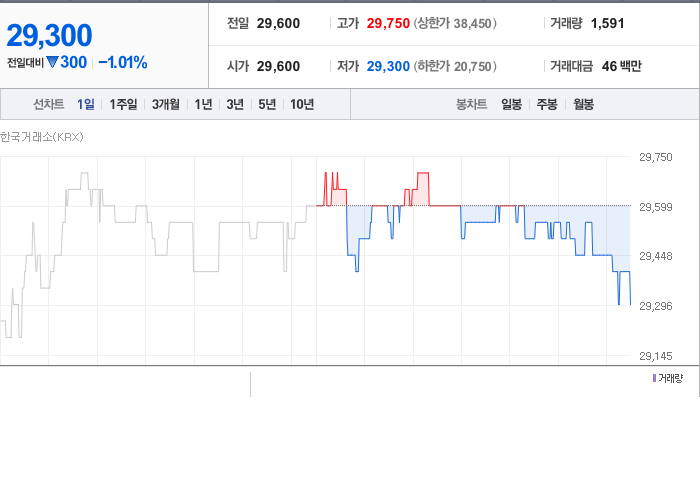Switch to 일봉 candle chart
The image size is (700, 490).
(x=511, y=104)
